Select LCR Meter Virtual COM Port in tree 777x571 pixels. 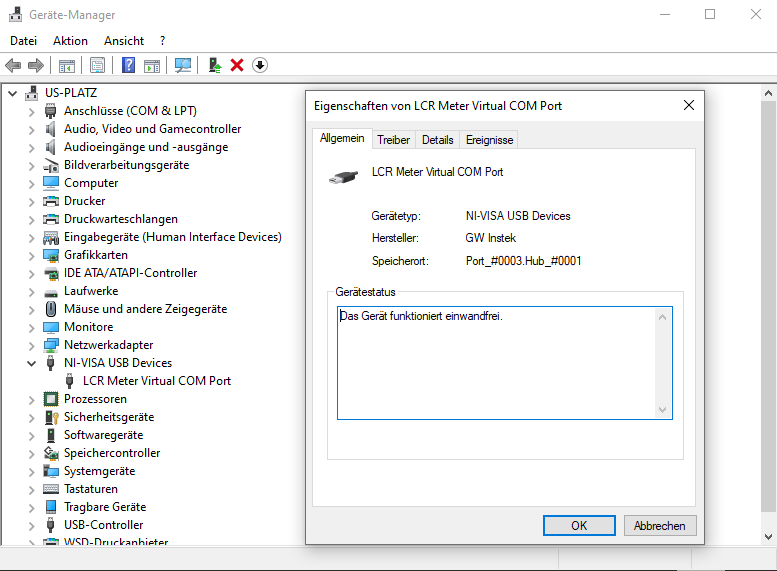[x=157, y=381]
